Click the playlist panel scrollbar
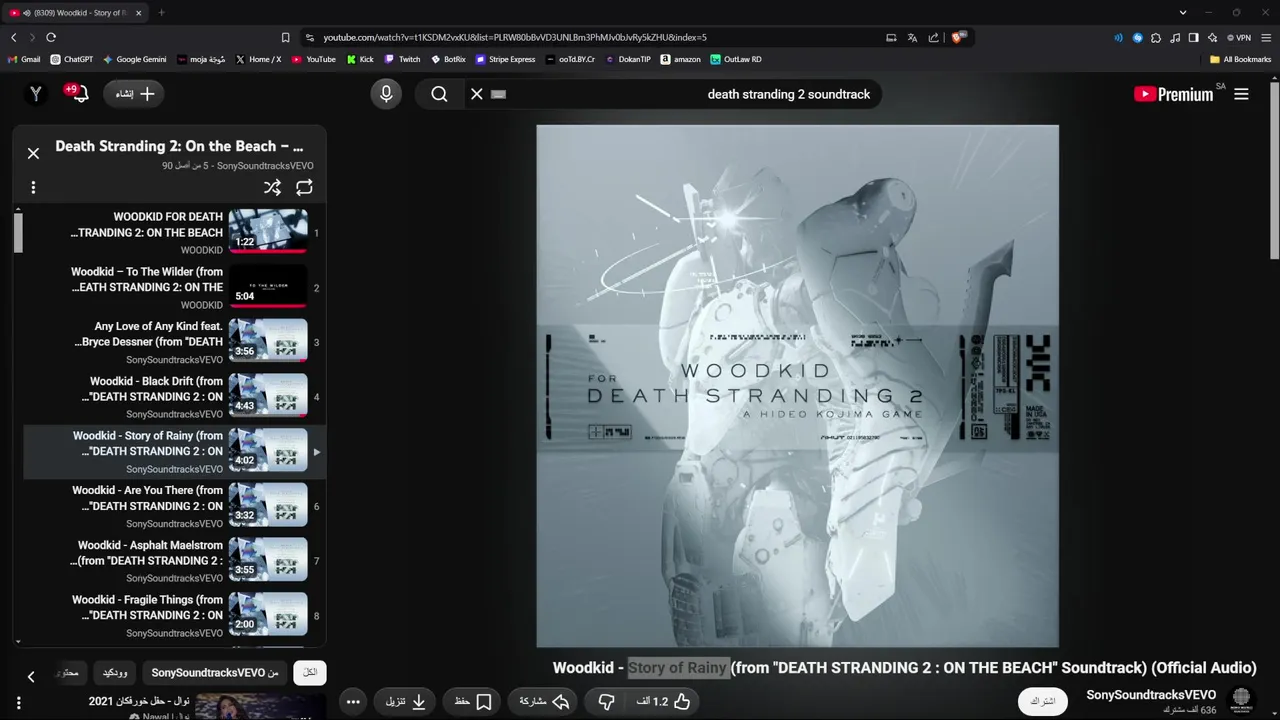The width and height of the screenshot is (1280, 720). (x=18, y=233)
